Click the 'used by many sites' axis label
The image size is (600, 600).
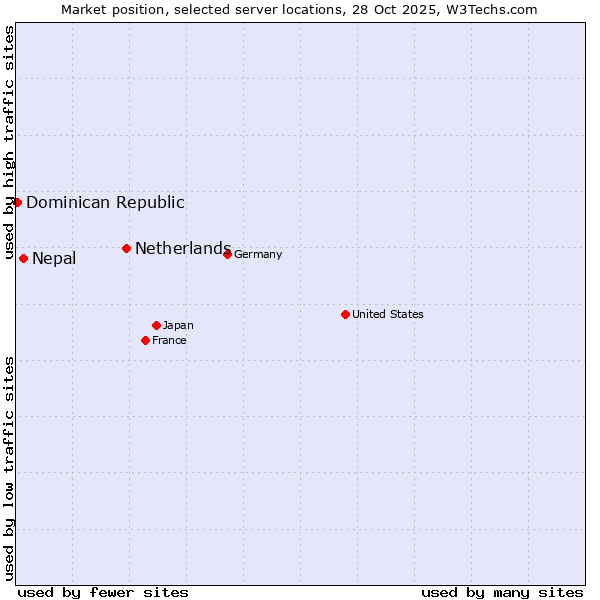click(x=502, y=592)
